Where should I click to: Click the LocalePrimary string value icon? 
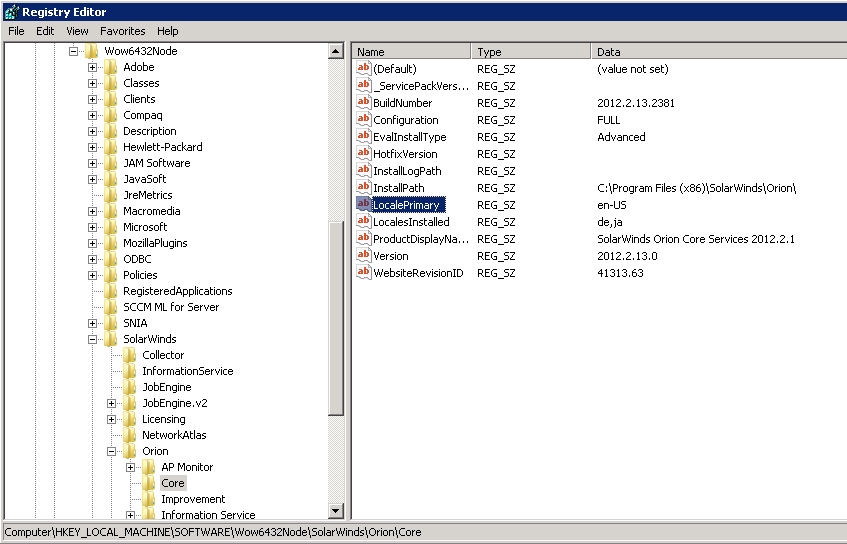point(363,204)
